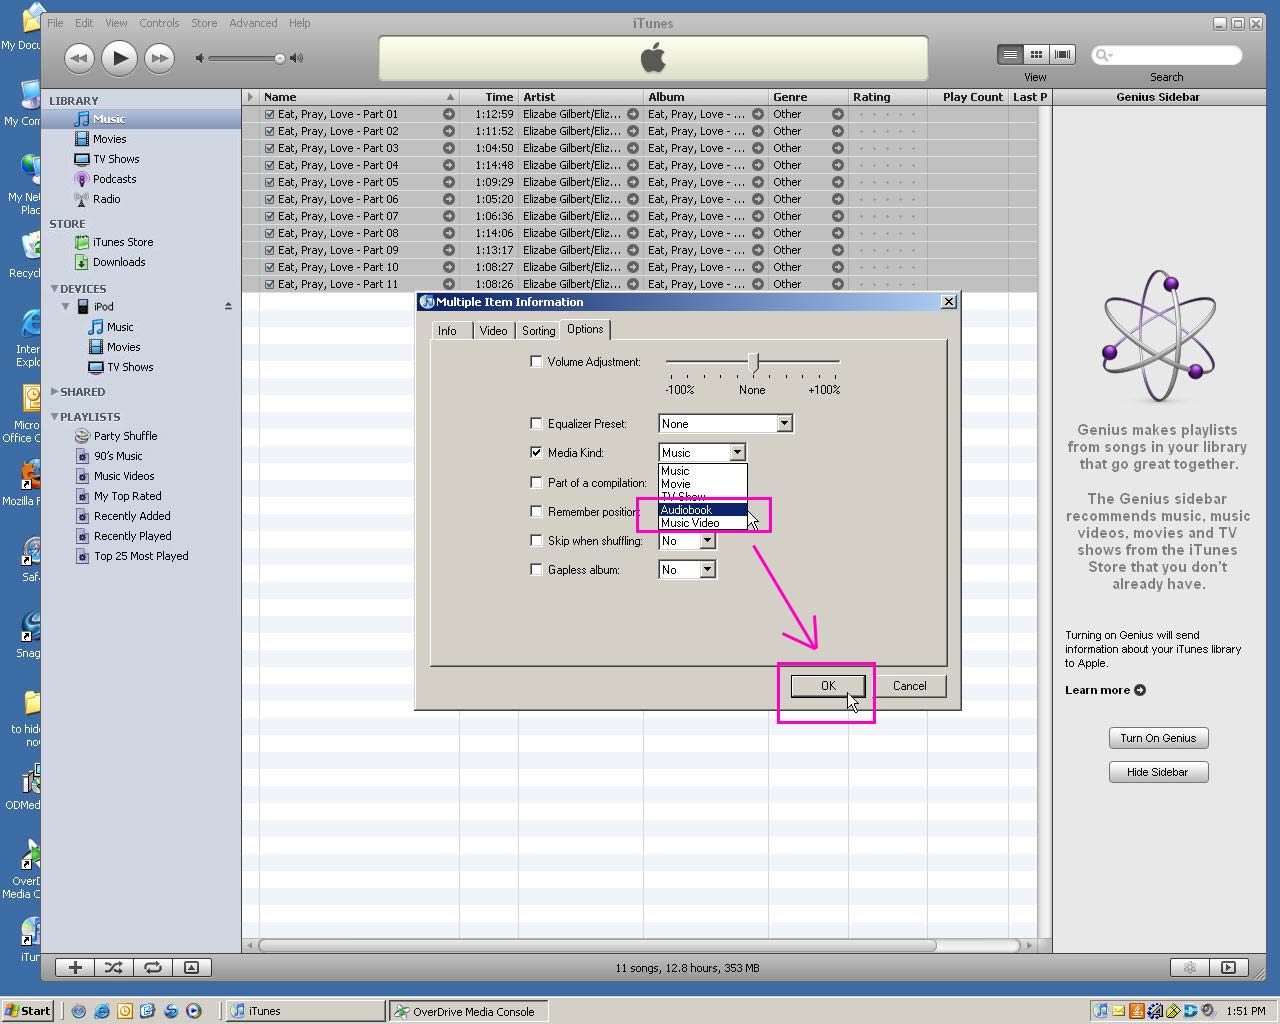Click the add playlist plus button
The height and width of the screenshot is (1024, 1280).
(75, 967)
